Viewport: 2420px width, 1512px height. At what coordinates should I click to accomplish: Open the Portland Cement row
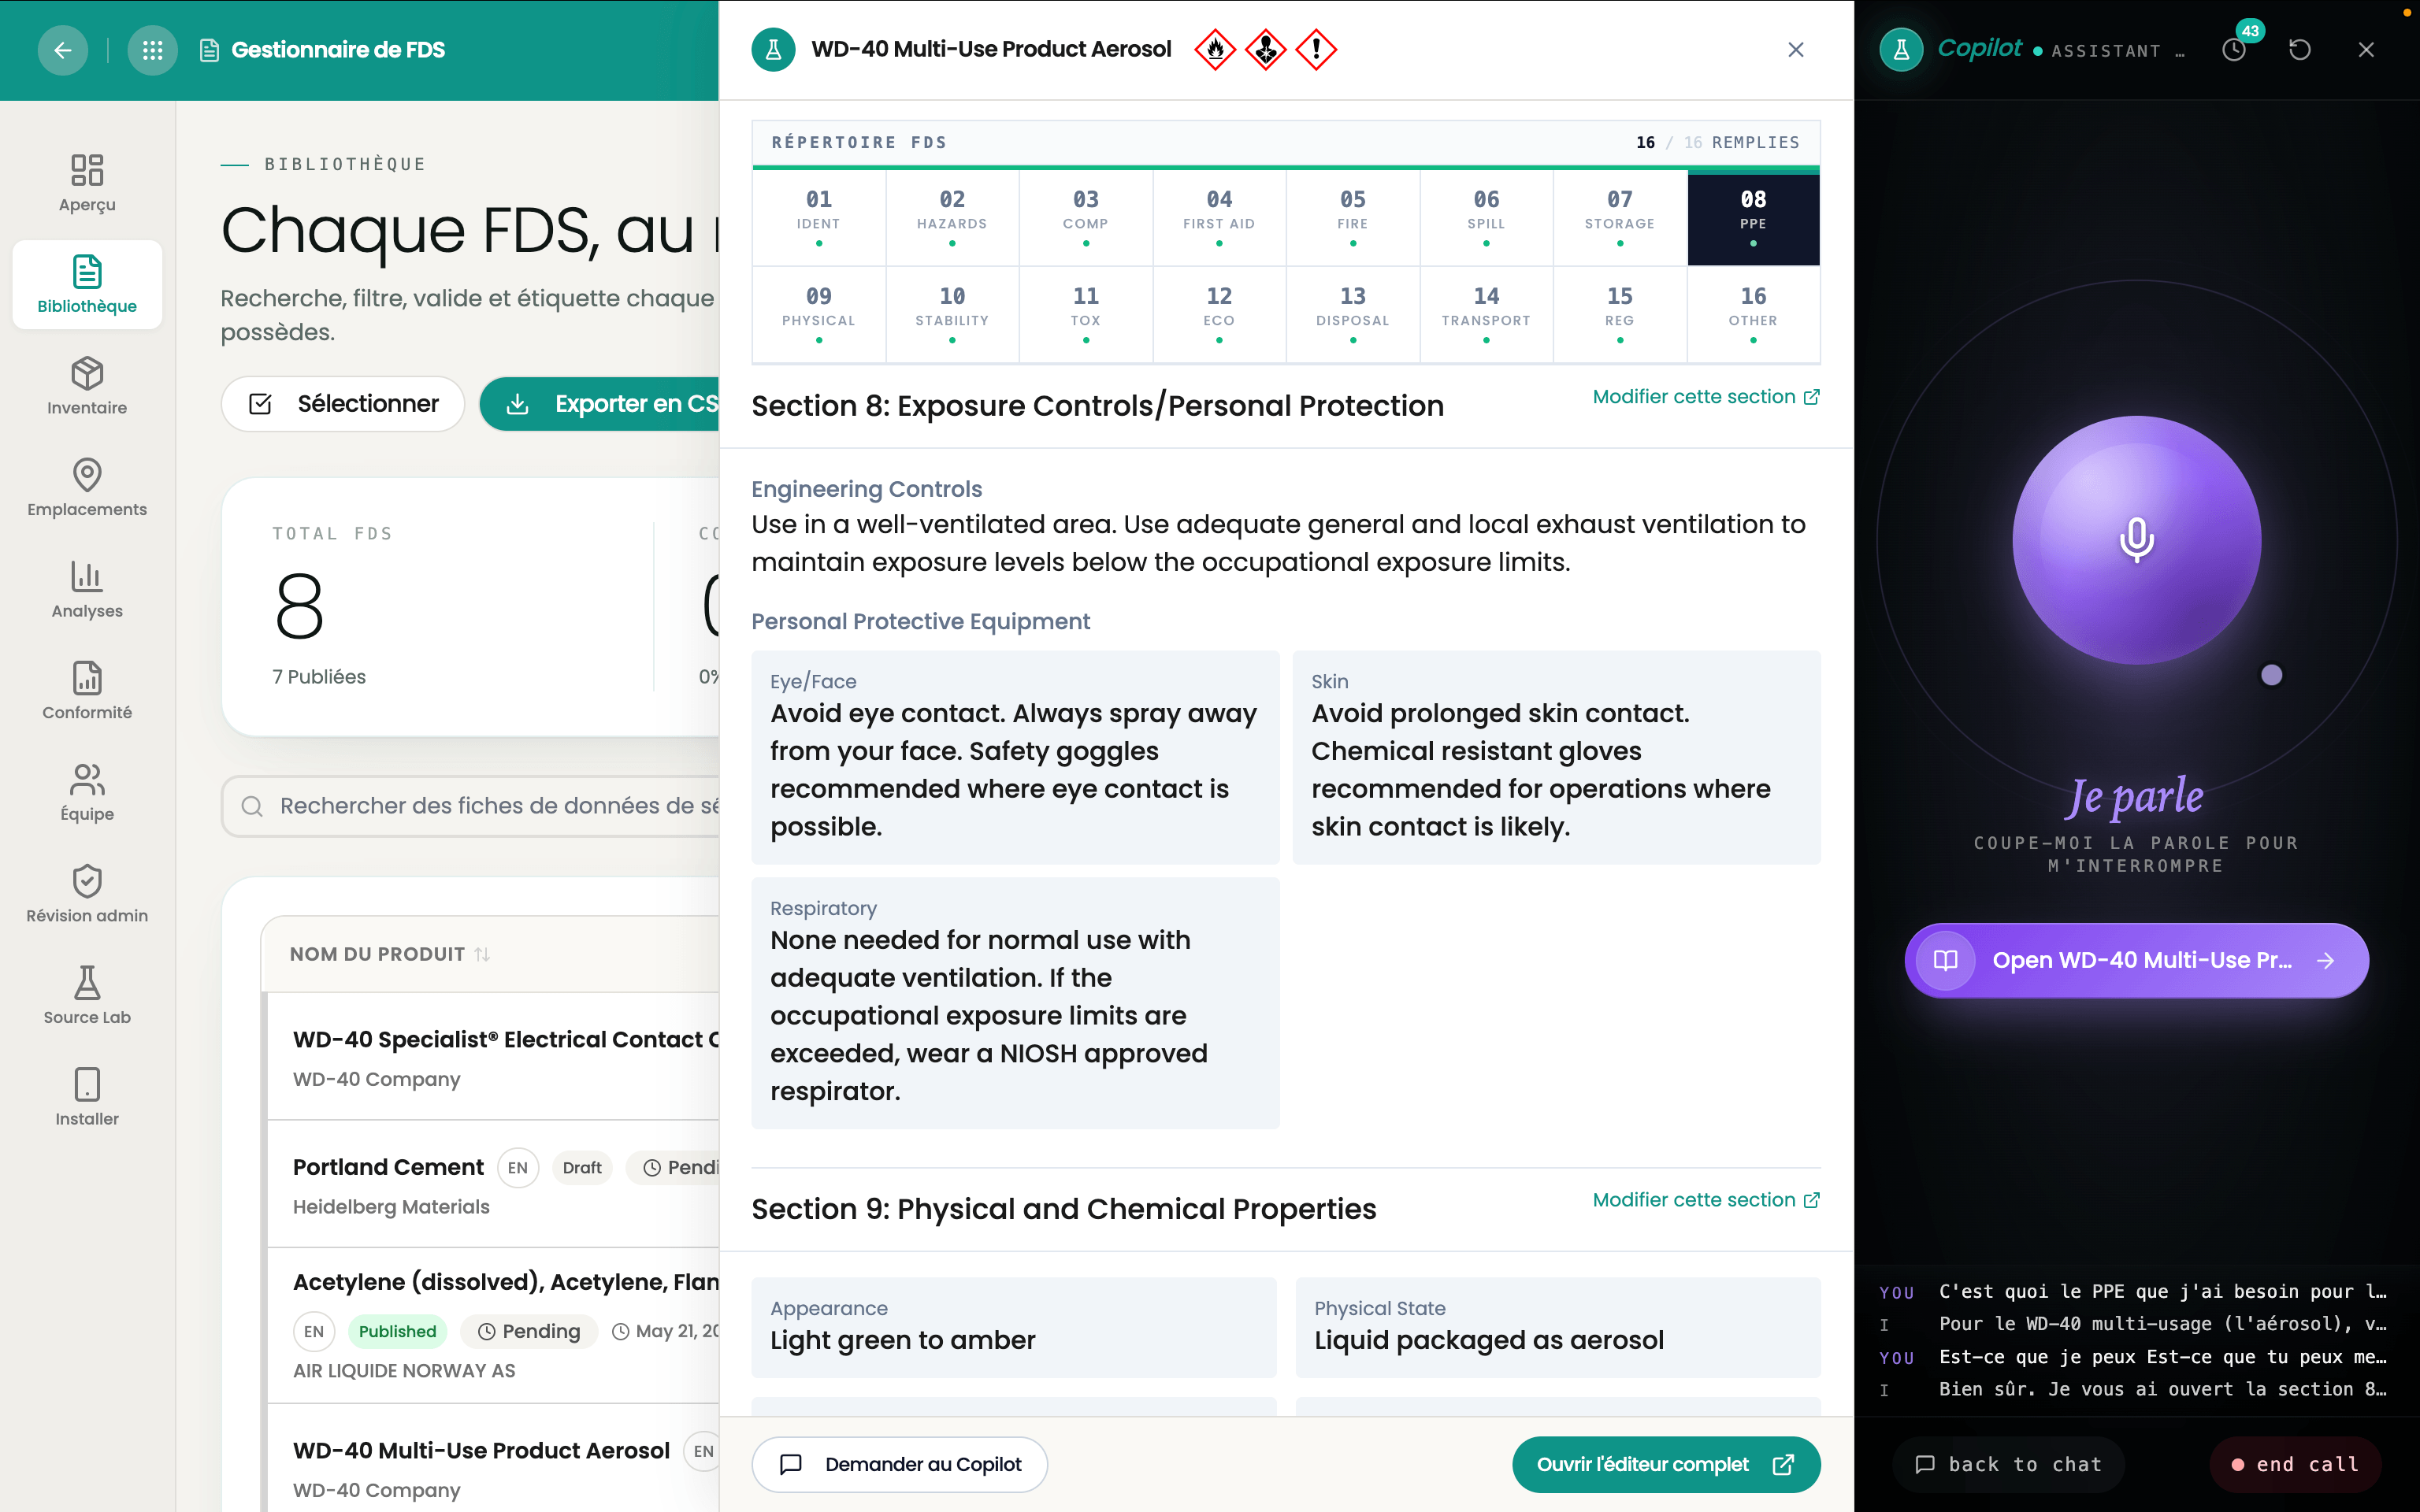click(494, 1184)
